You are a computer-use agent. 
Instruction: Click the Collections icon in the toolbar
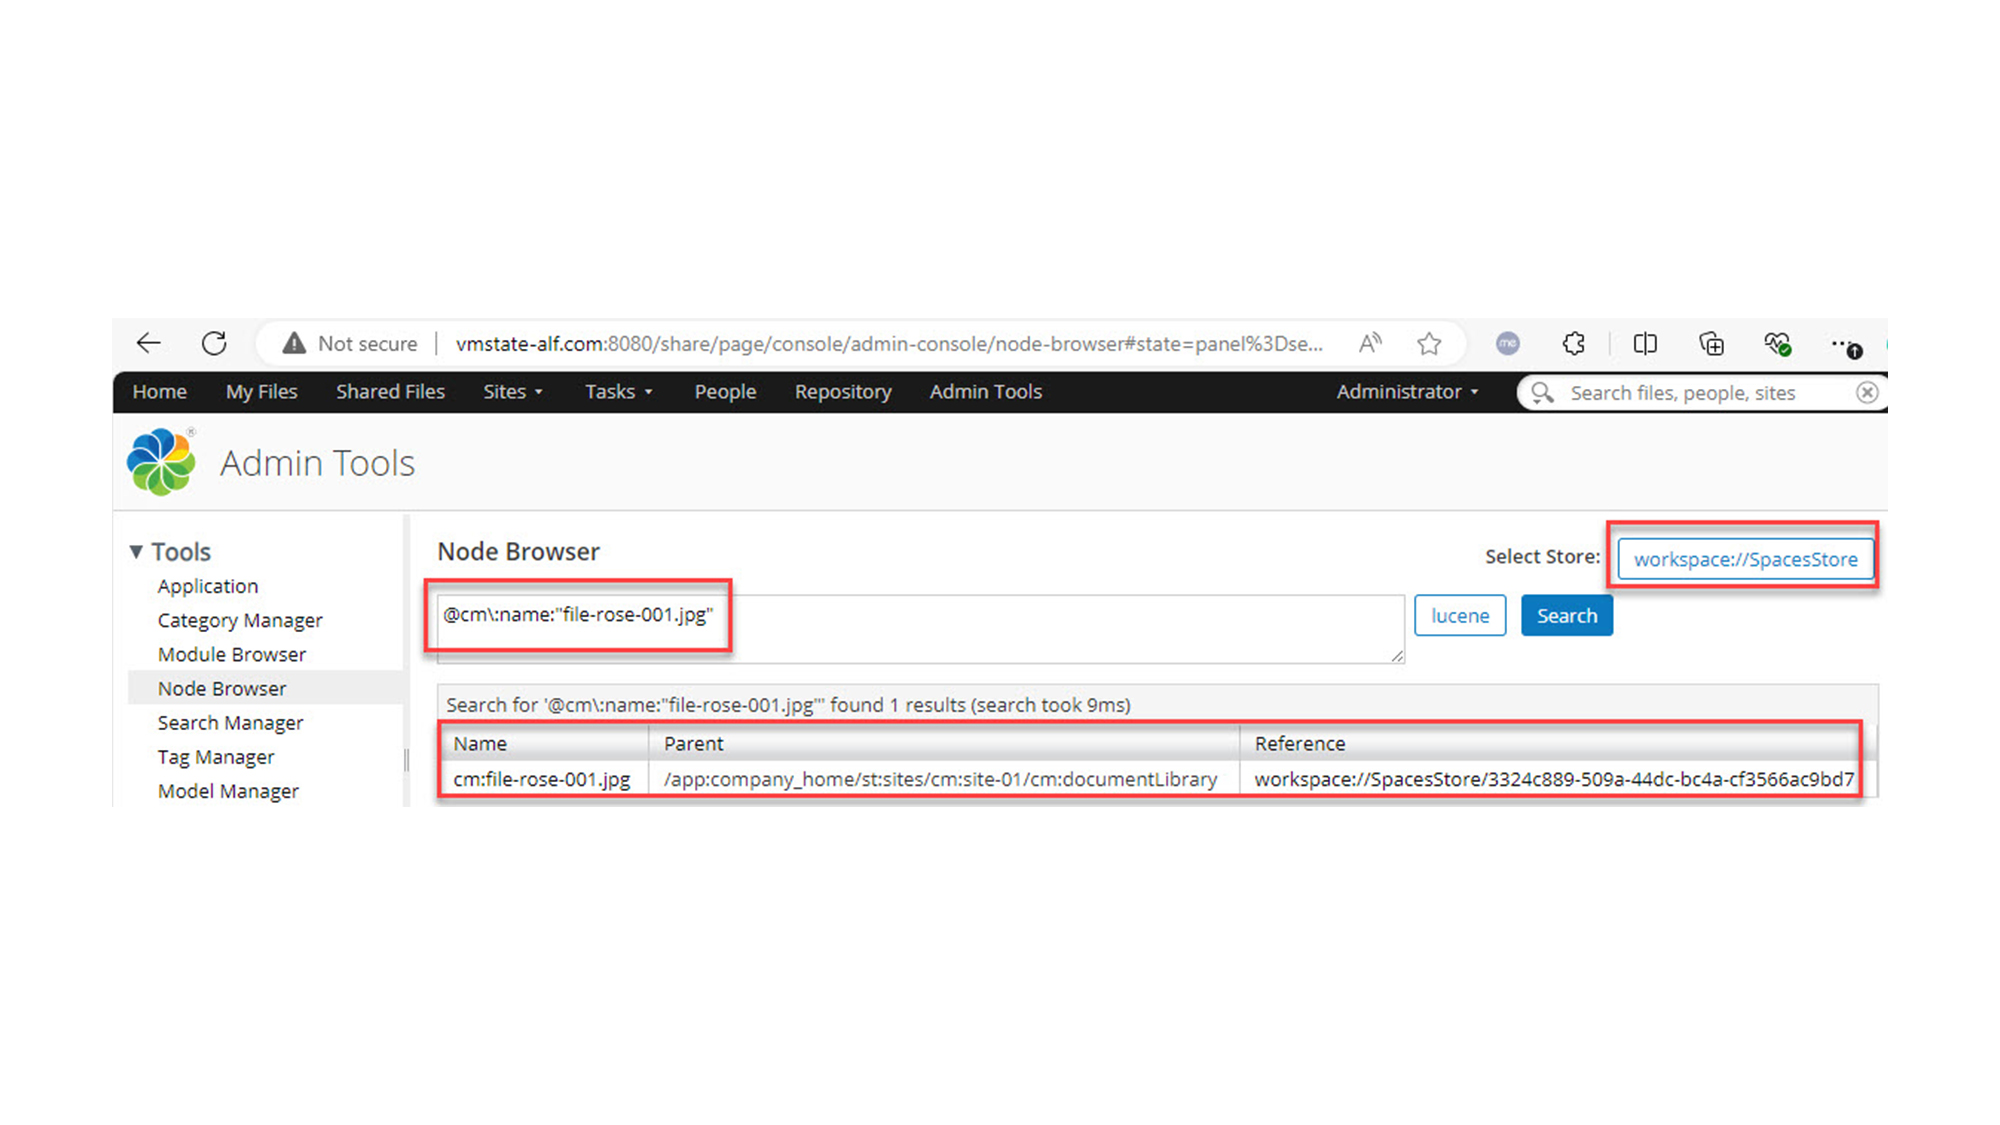click(x=1711, y=343)
